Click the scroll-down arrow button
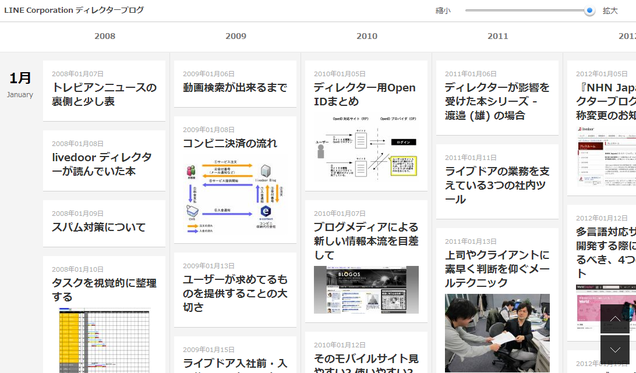The width and height of the screenshot is (636, 373). tap(615, 349)
